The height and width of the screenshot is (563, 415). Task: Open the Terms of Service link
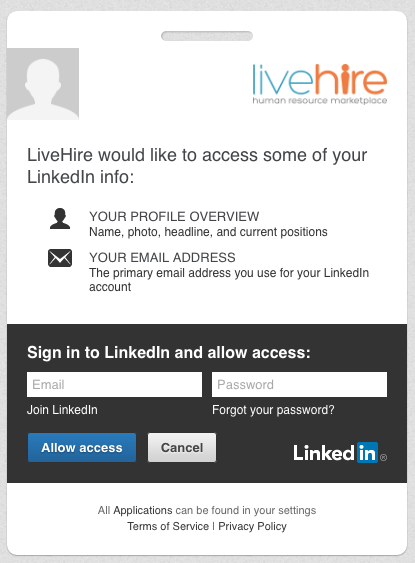coord(168,526)
